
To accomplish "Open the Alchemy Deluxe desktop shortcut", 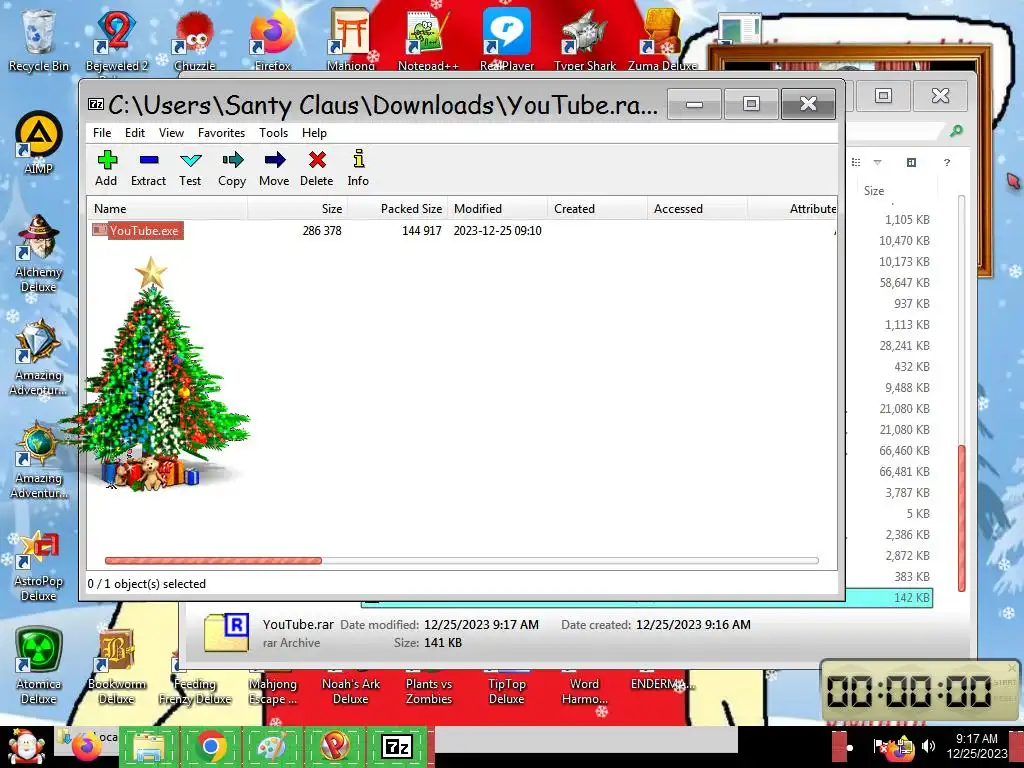I will tap(39, 253).
